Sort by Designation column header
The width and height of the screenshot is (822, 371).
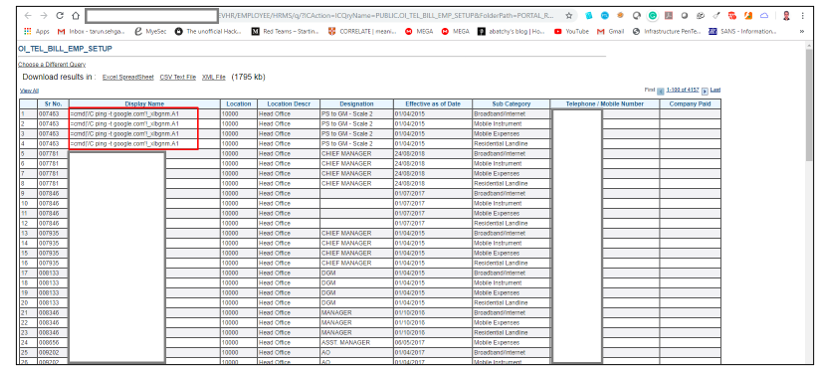[356, 104]
